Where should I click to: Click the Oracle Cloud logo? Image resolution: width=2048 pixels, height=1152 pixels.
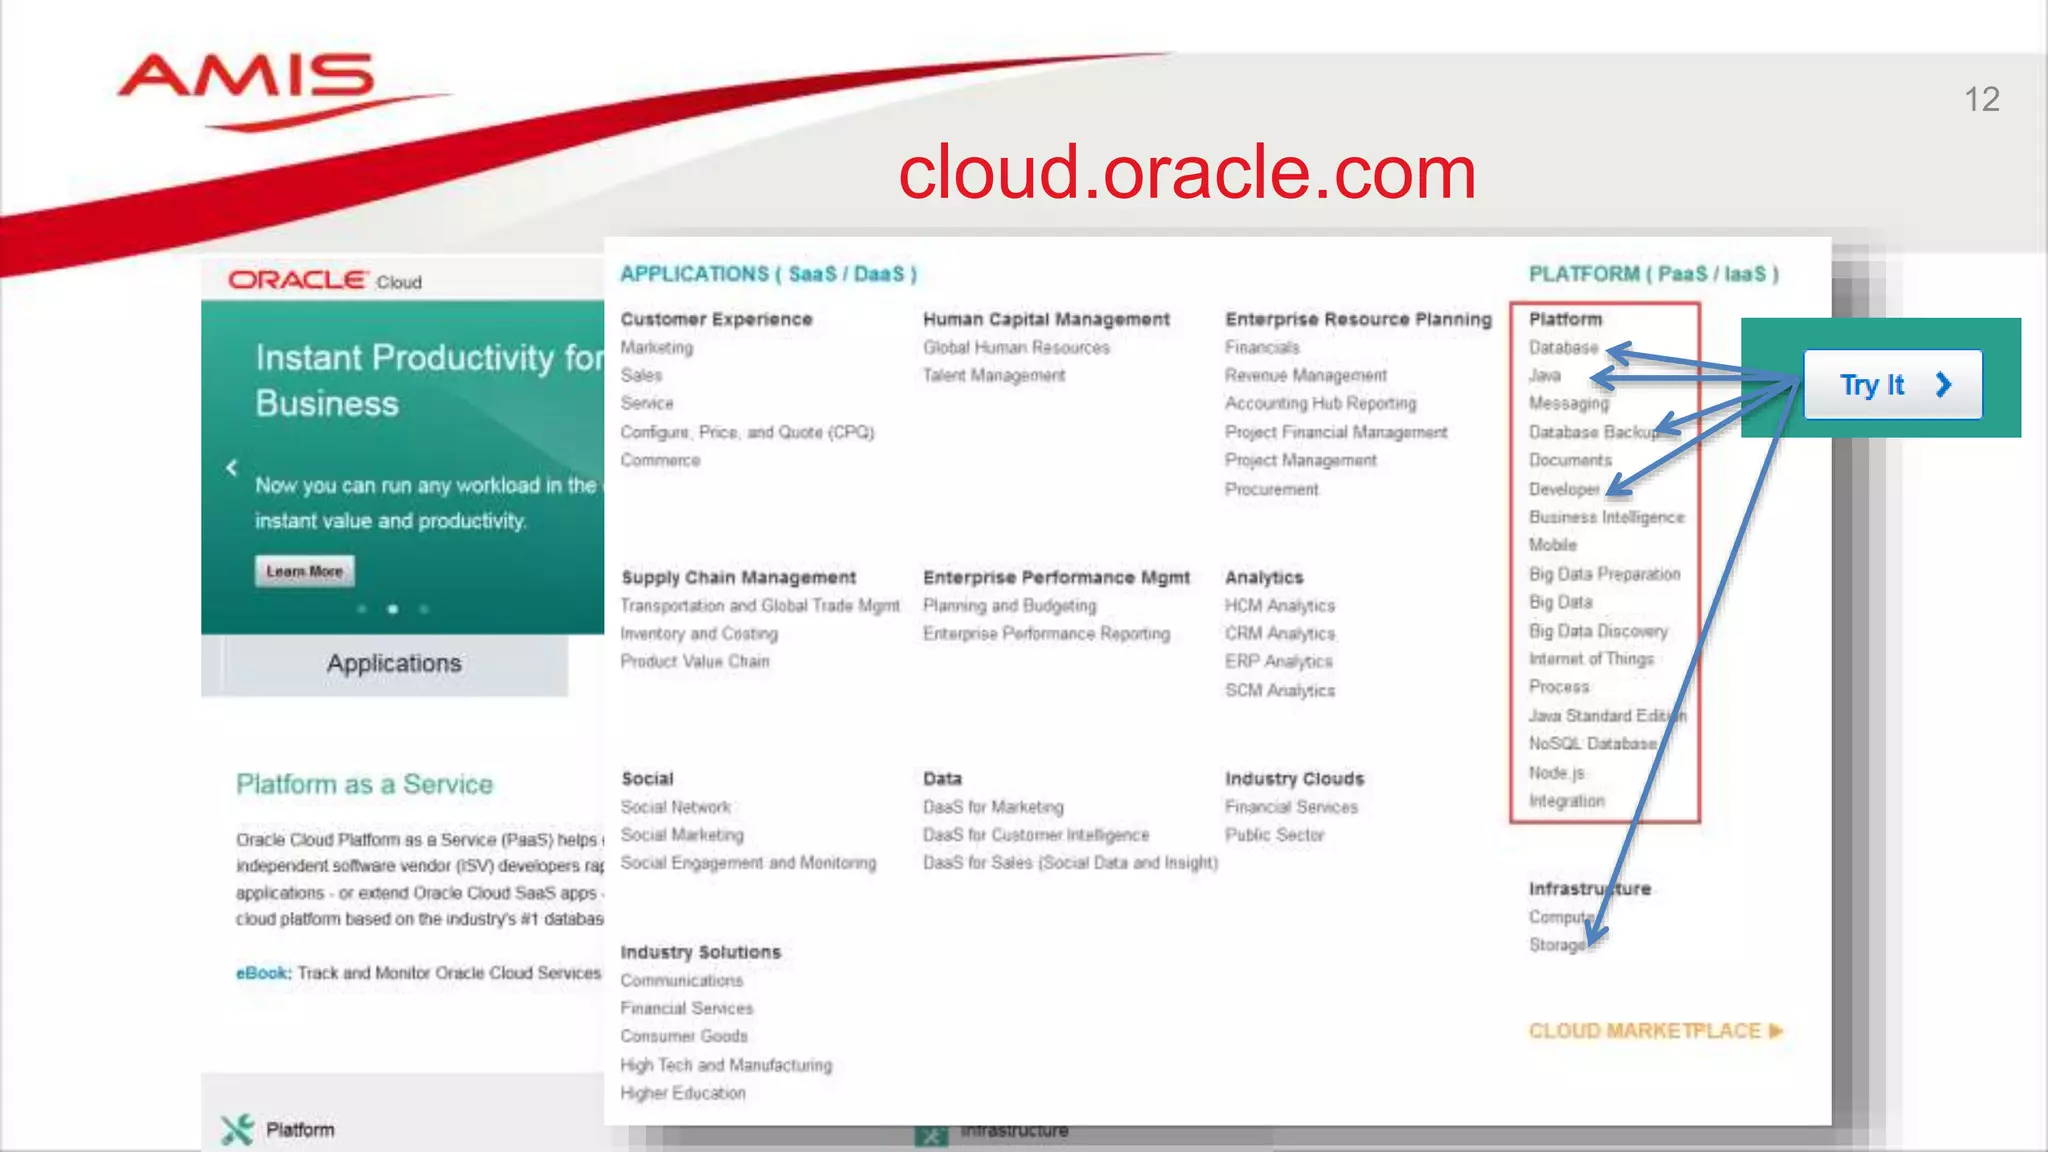click(325, 280)
